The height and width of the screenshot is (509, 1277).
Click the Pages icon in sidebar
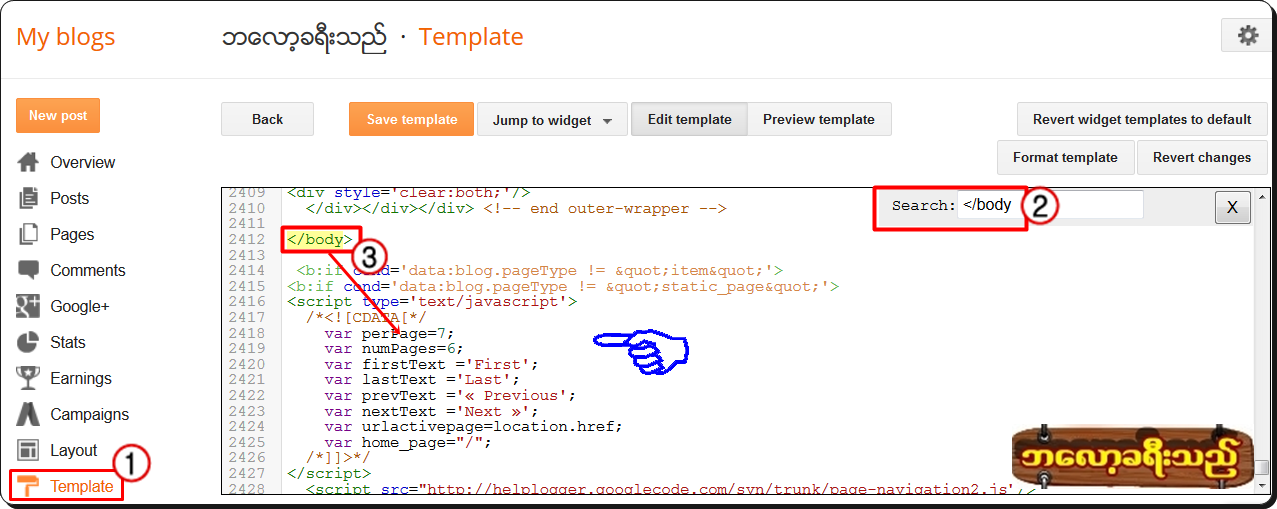28,234
